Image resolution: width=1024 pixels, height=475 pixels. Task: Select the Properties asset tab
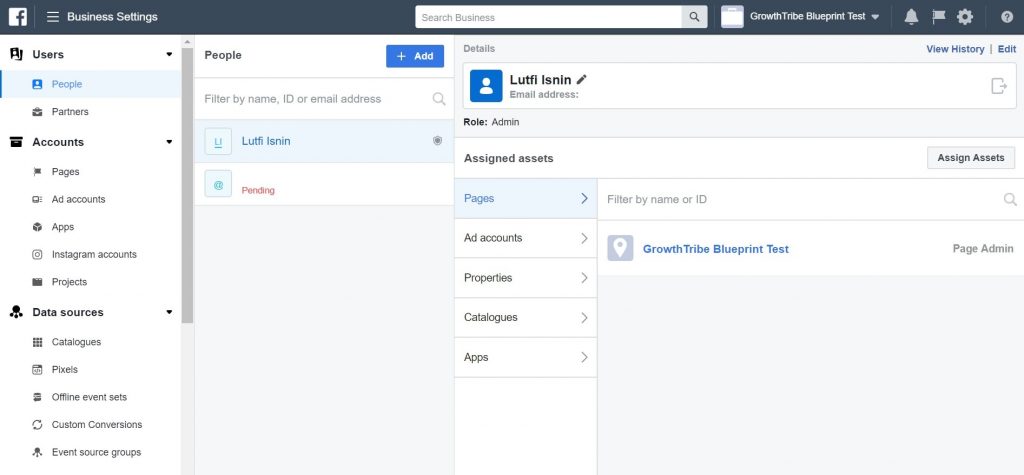pyautogui.click(x=526, y=278)
